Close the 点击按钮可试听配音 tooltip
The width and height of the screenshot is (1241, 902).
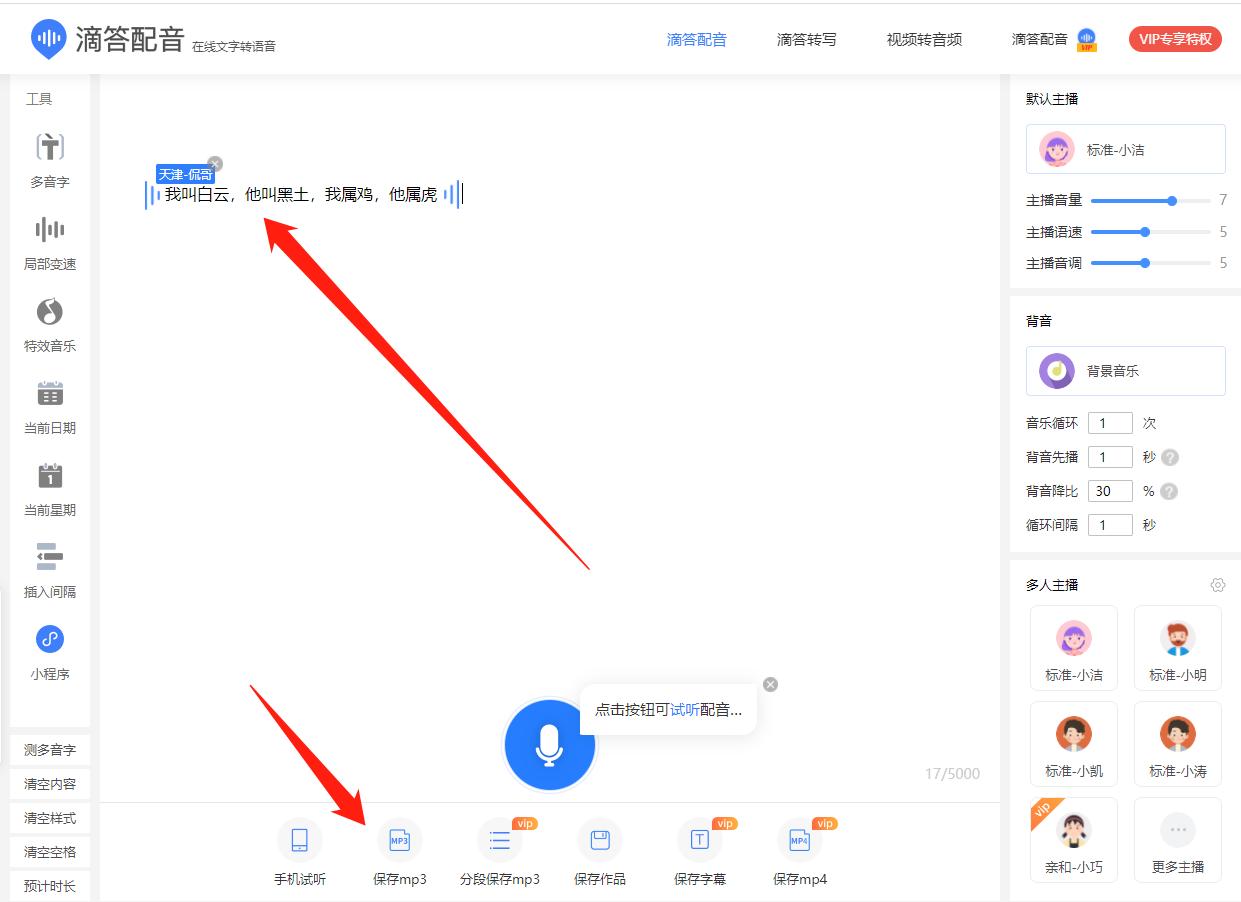[770, 684]
